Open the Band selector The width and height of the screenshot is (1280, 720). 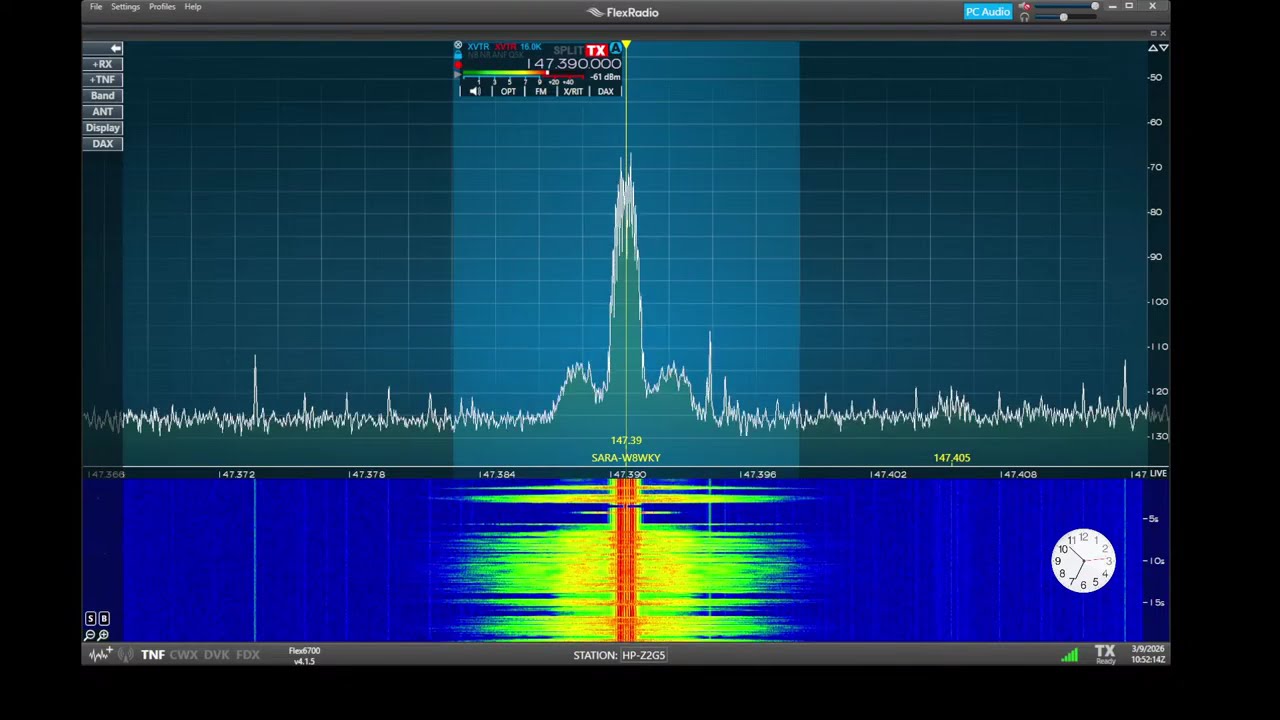point(102,96)
